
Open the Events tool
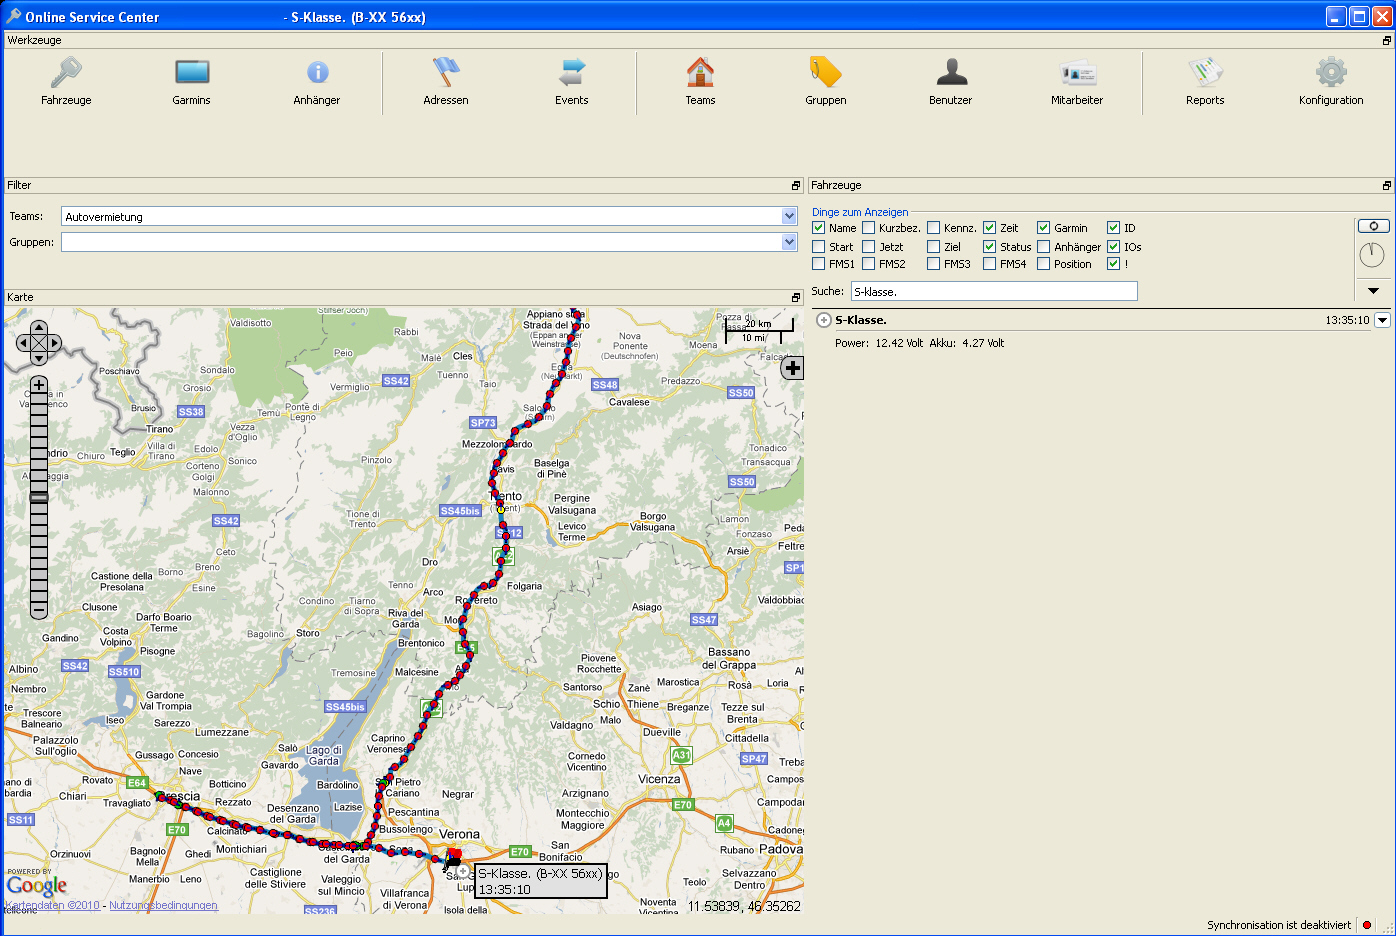[572, 81]
